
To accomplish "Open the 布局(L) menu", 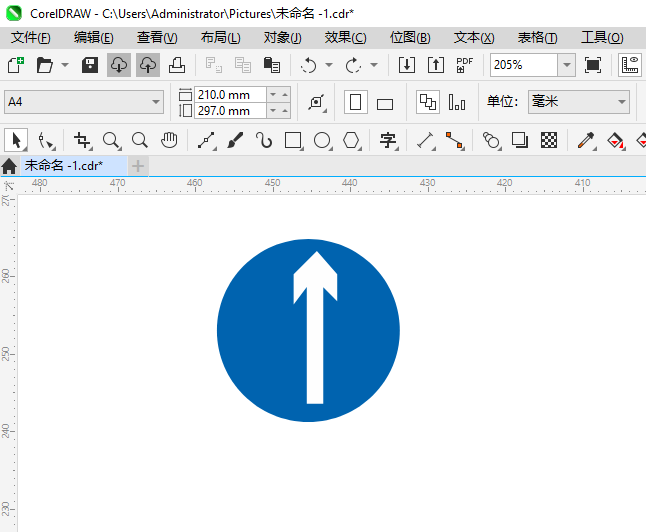I will (220, 38).
